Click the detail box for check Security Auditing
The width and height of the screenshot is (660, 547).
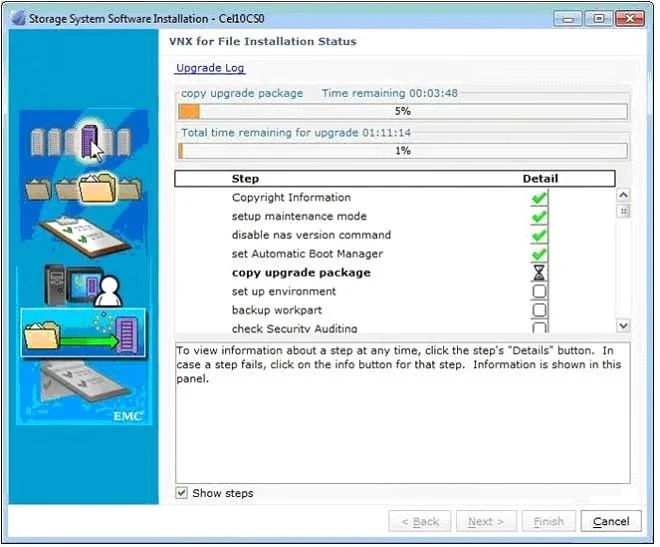[539, 328]
